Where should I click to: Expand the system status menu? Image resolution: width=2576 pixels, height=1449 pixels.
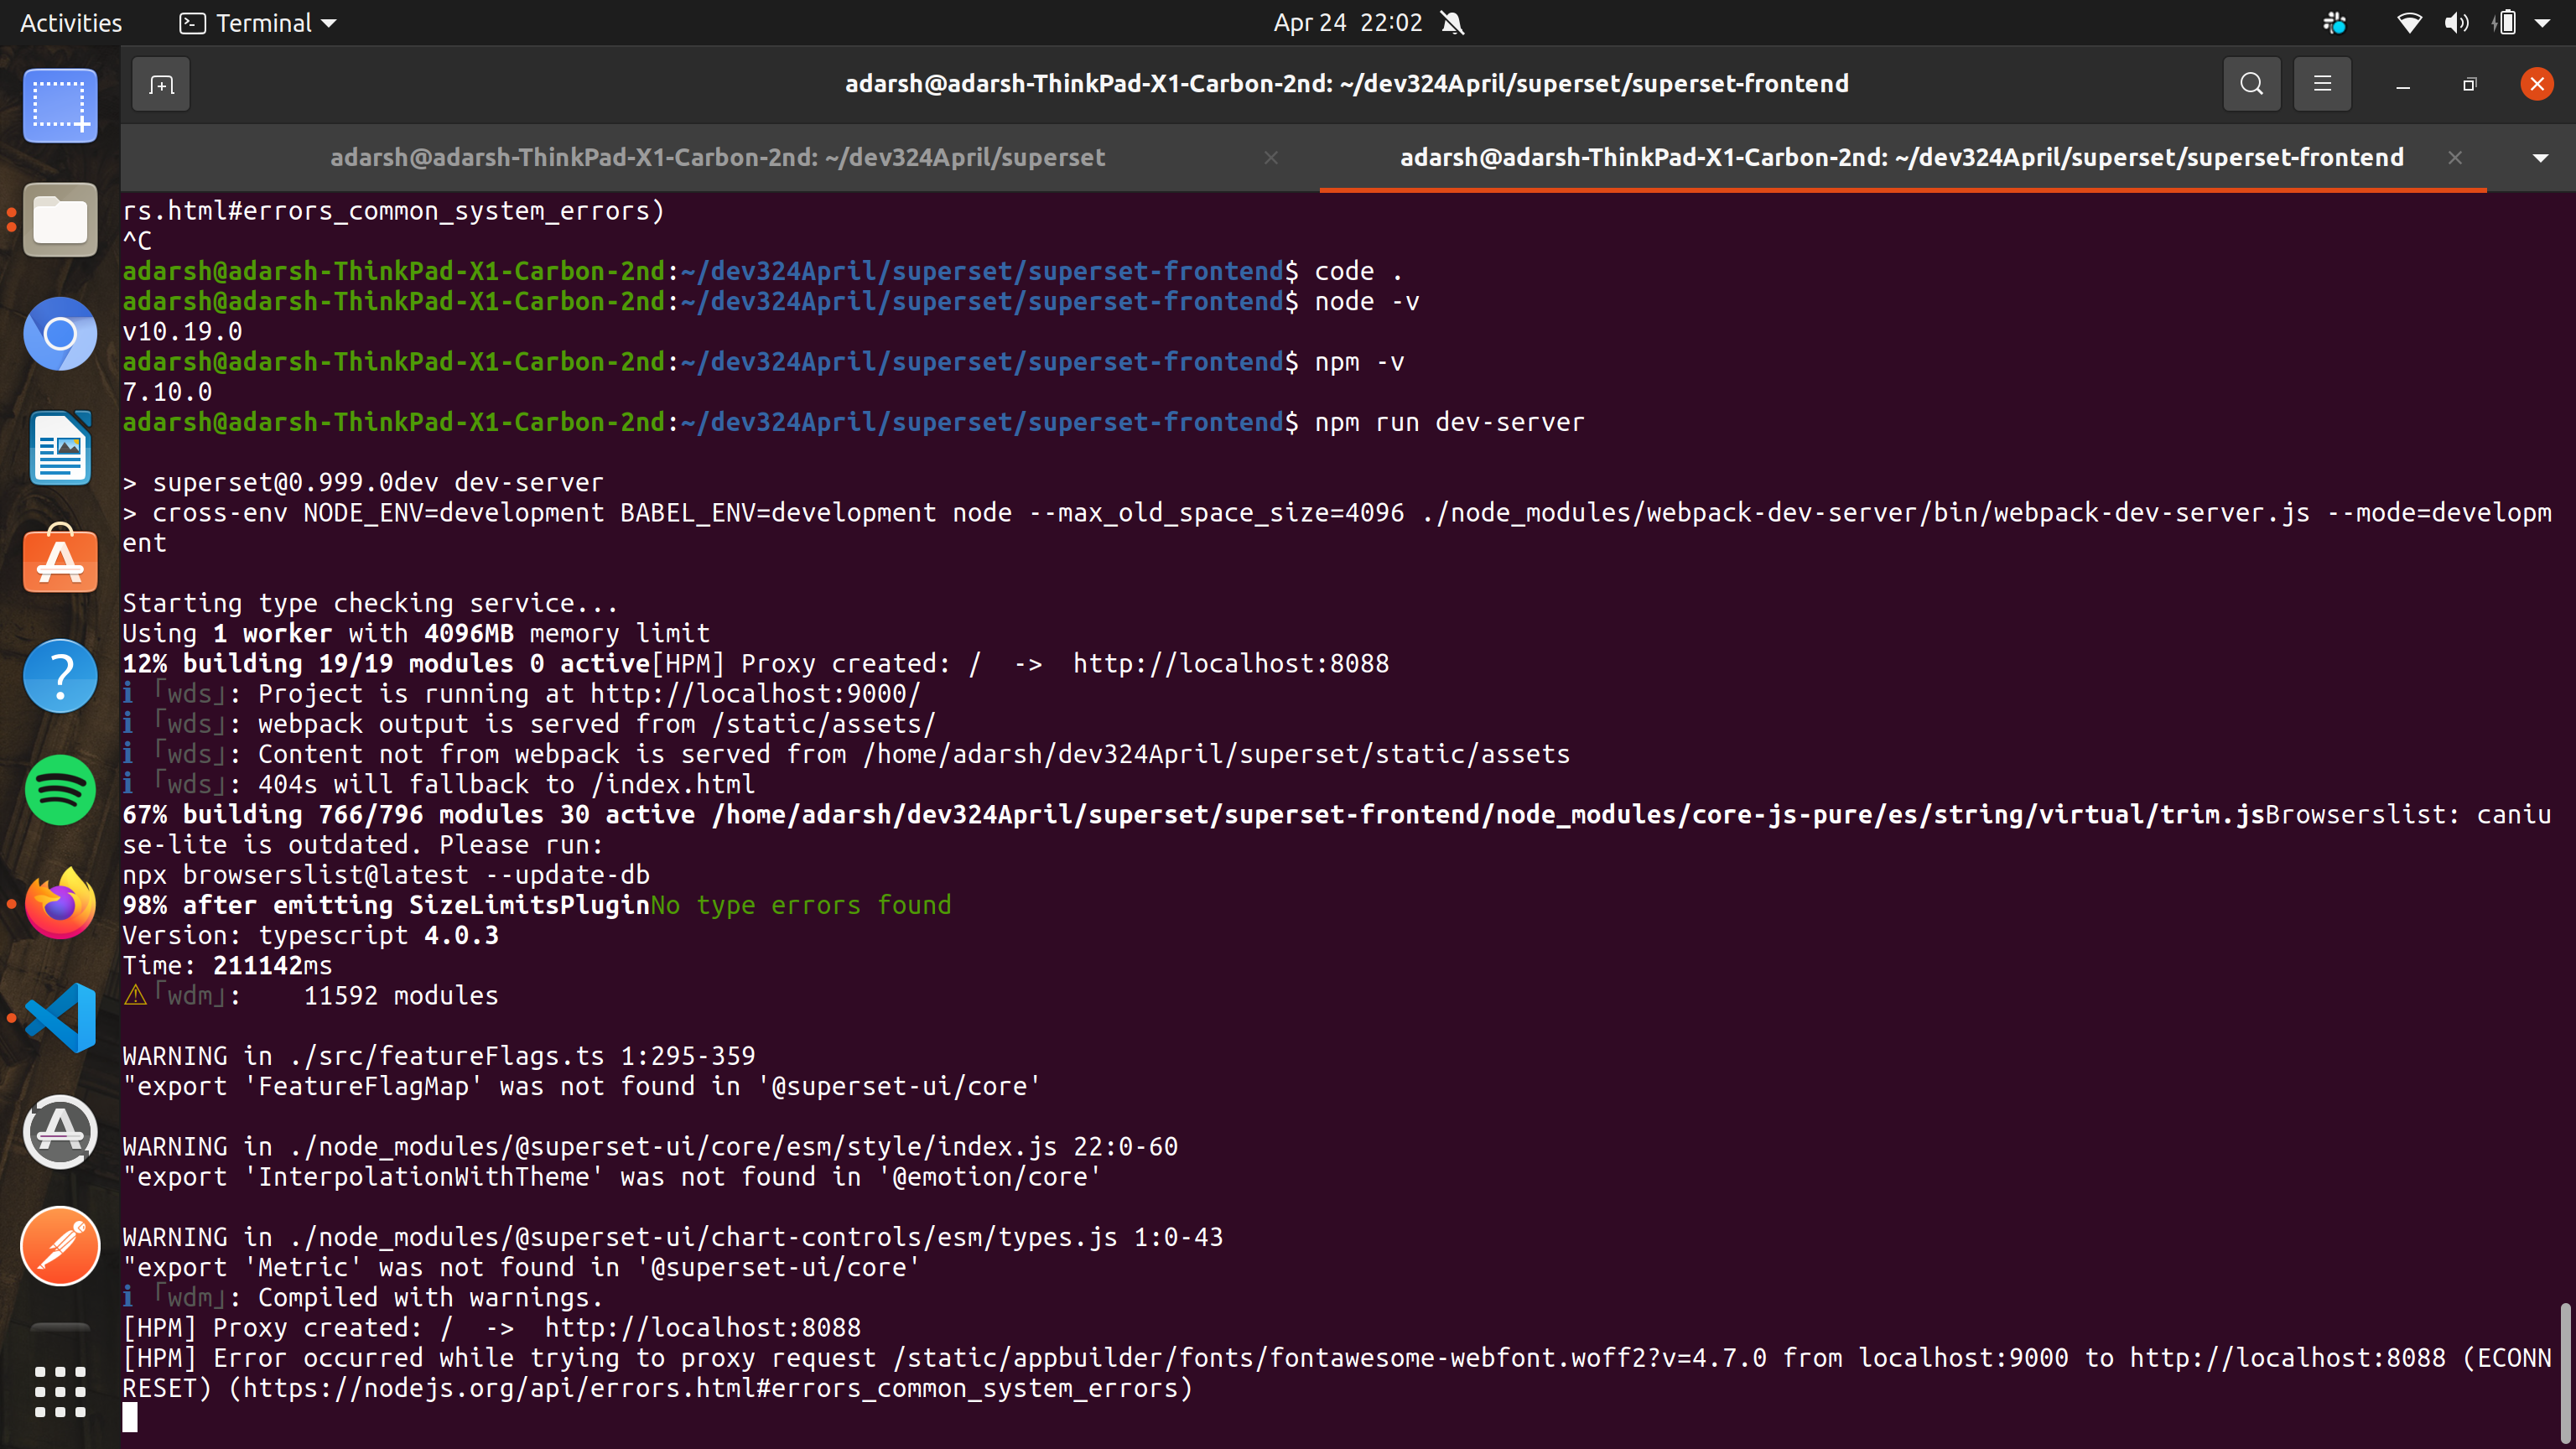pos(2541,23)
